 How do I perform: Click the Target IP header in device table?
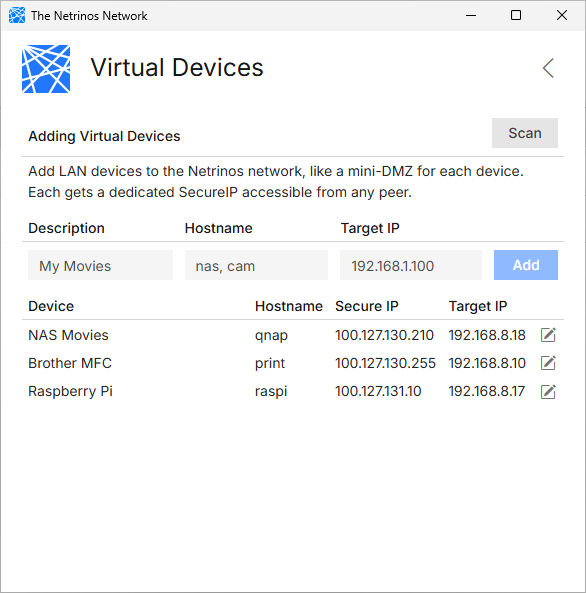(478, 307)
